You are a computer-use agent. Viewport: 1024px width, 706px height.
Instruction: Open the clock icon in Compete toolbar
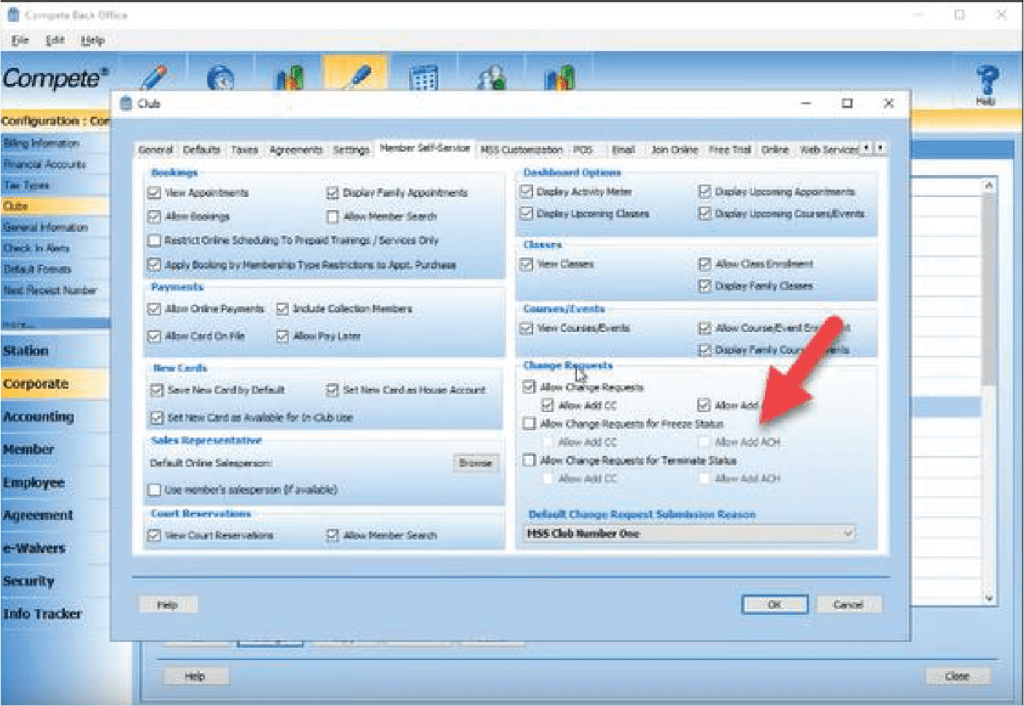click(x=220, y=78)
